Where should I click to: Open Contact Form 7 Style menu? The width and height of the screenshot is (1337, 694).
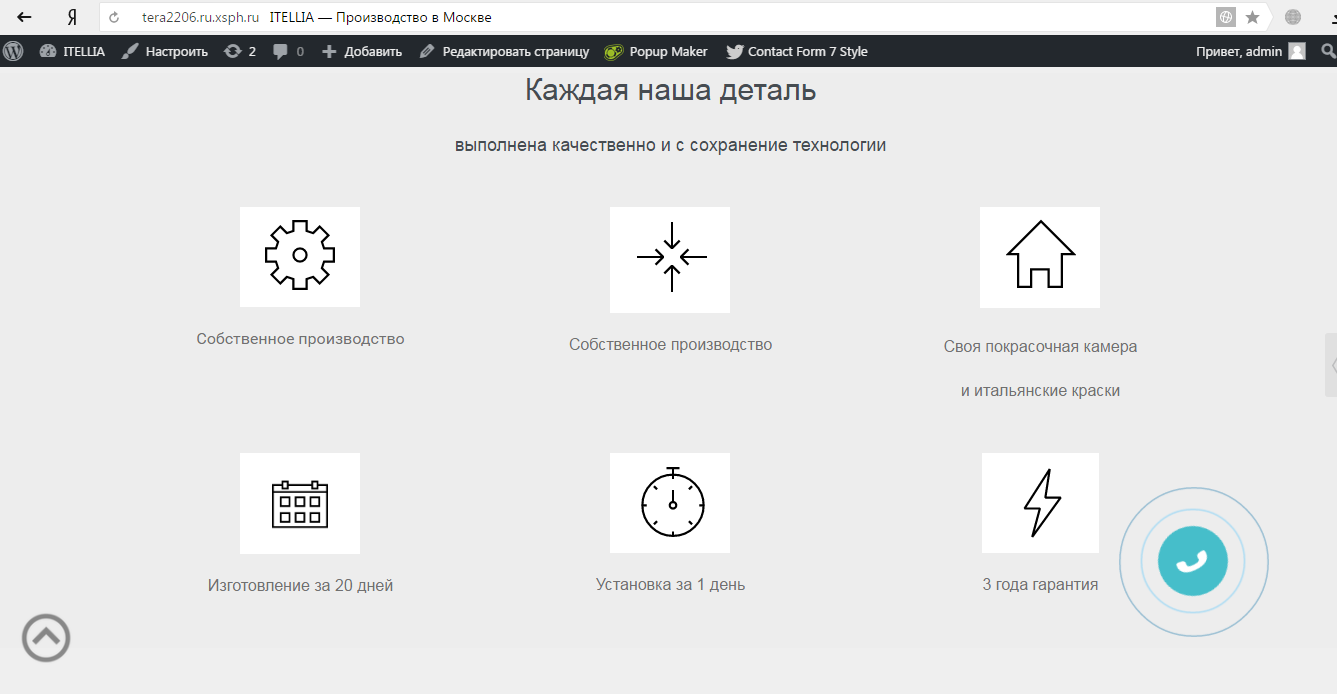[797, 51]
